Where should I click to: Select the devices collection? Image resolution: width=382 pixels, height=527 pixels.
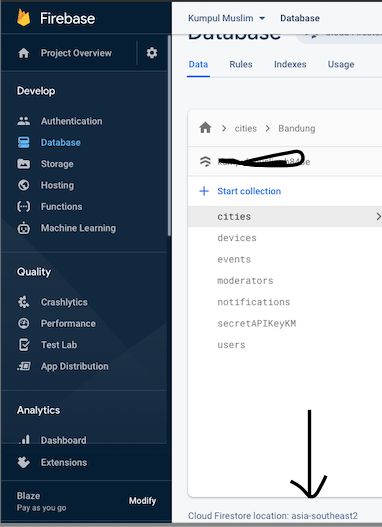(237, 238)
